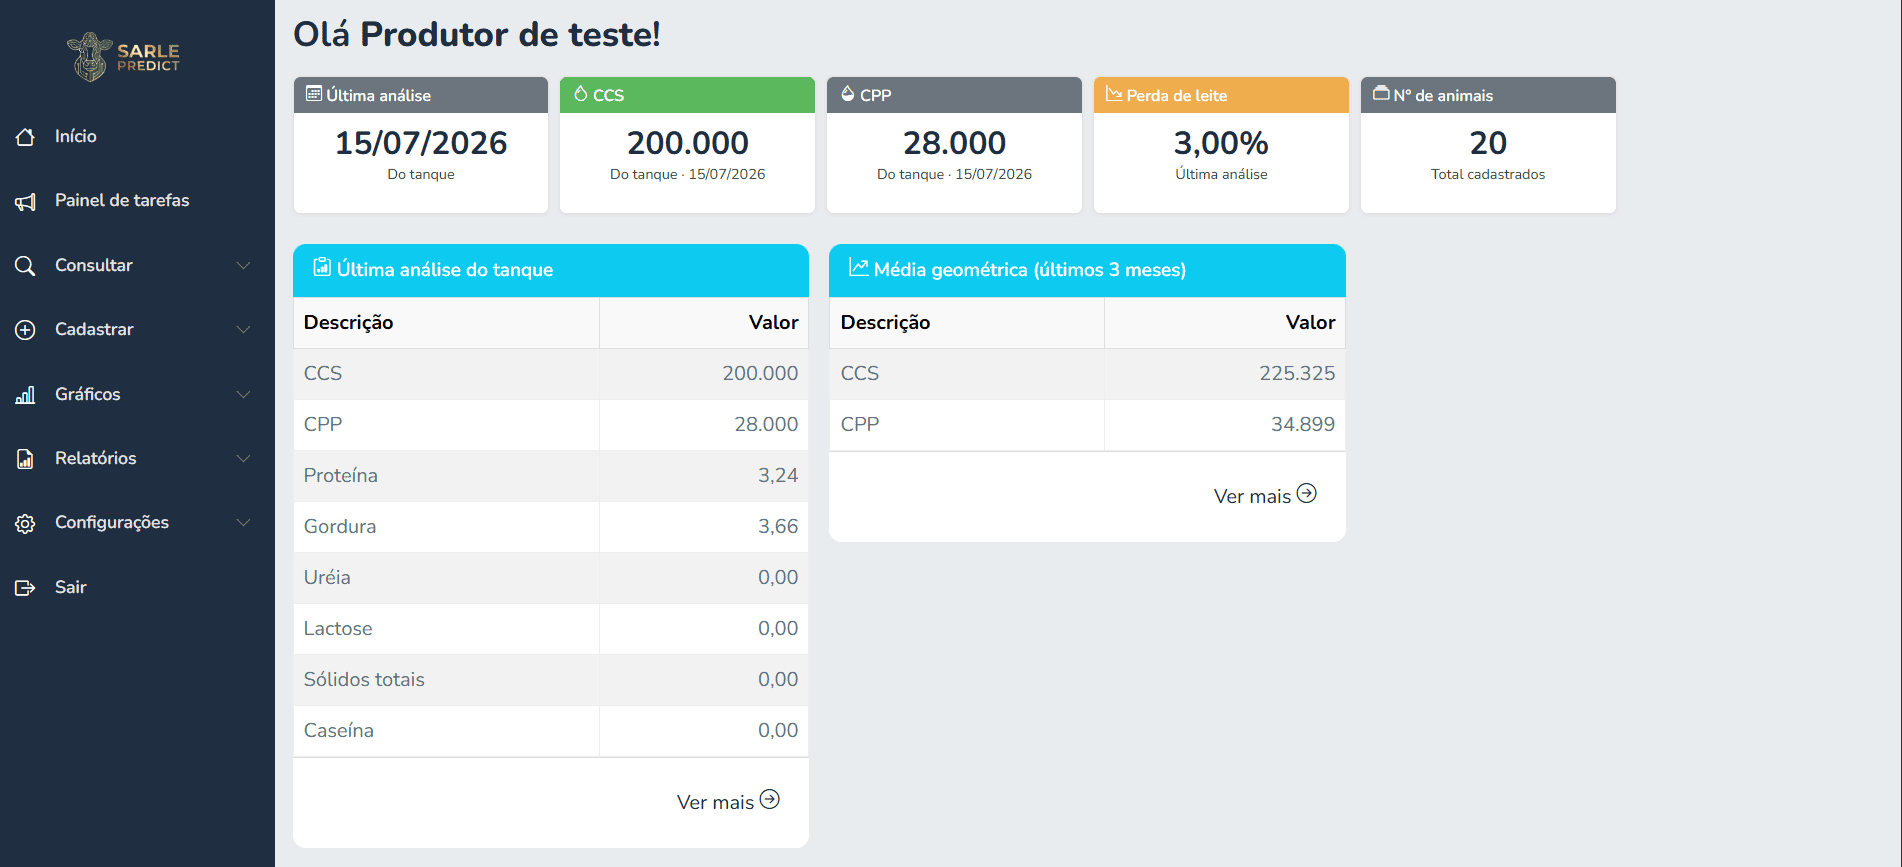Click the Proteína row value 3,24
Screen dimensions: 1902x867
pos(778,475)
